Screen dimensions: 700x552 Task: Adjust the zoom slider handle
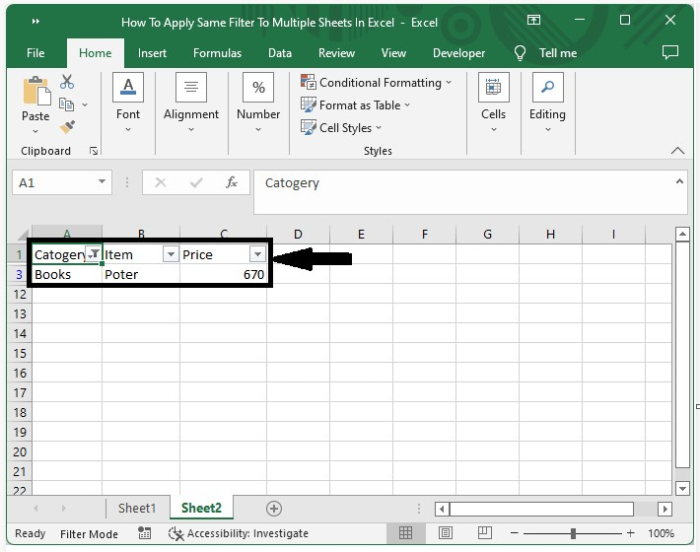pos(573,533)
